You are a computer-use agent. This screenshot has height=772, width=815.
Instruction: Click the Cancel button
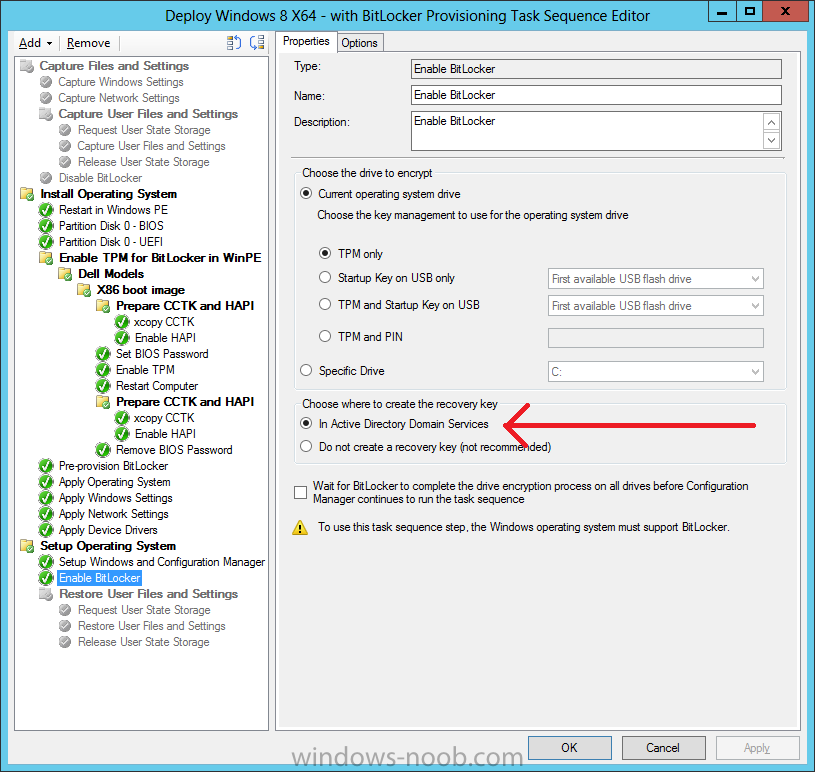(x=663, y=748)
